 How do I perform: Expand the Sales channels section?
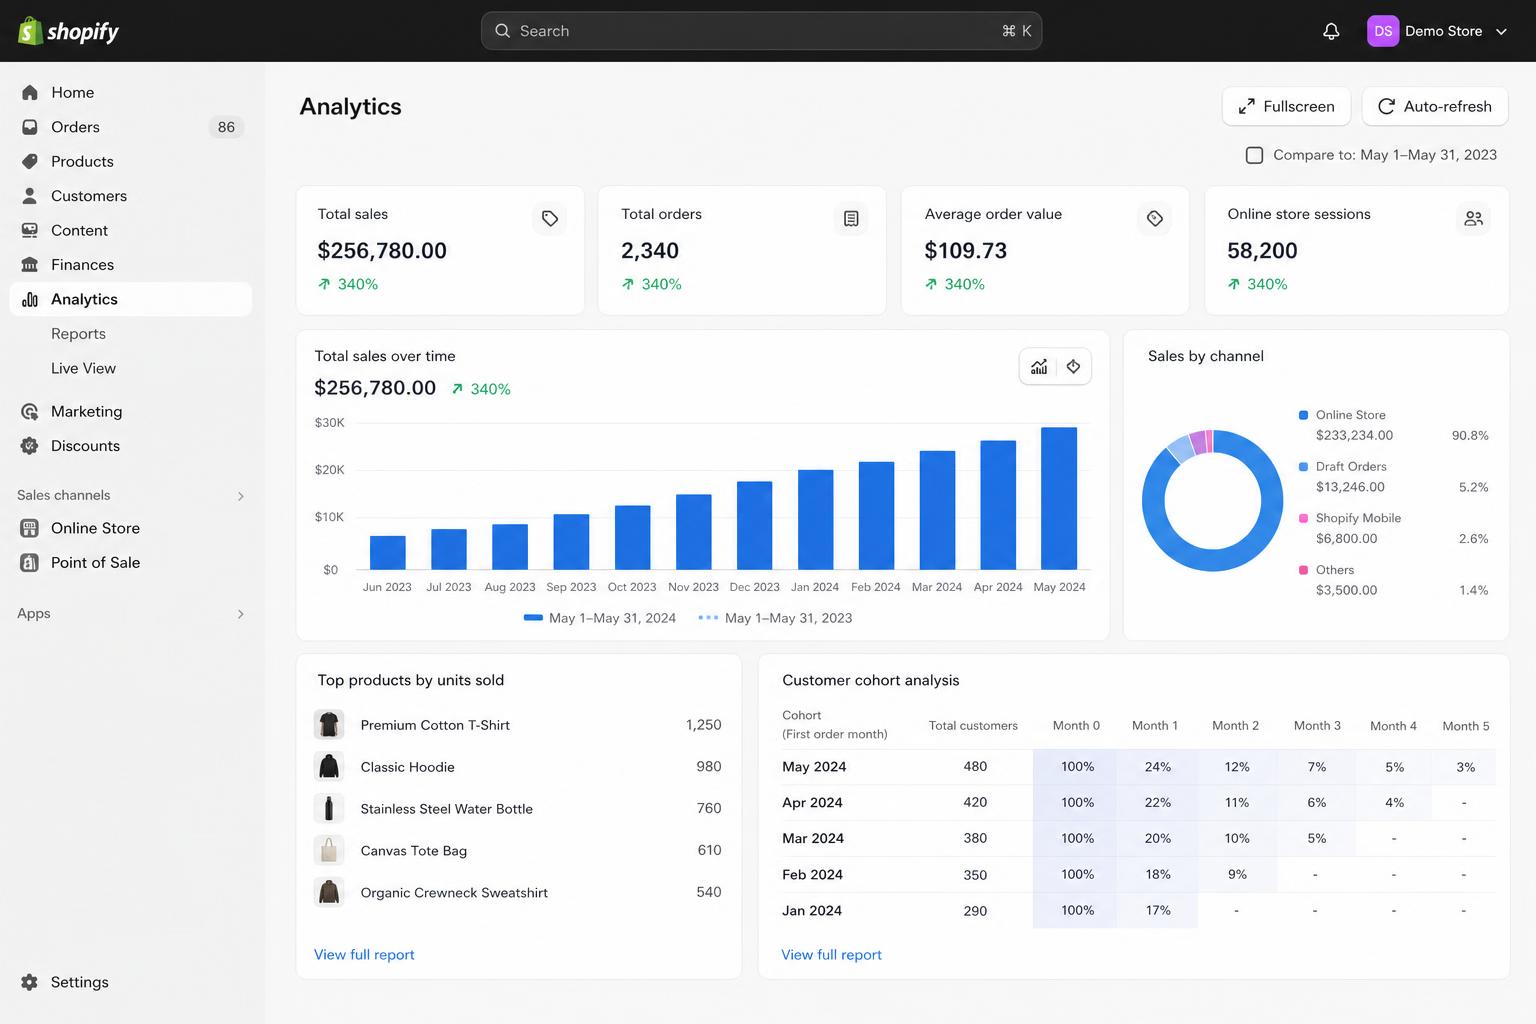point(241,496)
